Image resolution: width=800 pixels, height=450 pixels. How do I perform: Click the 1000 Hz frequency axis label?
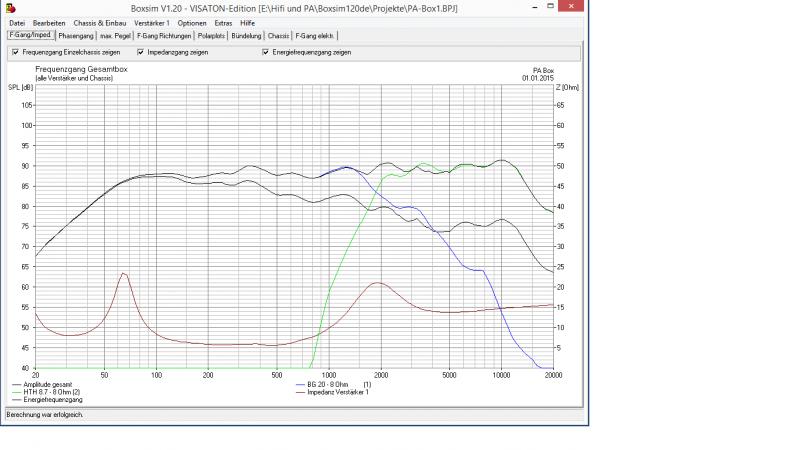[329, 375]
